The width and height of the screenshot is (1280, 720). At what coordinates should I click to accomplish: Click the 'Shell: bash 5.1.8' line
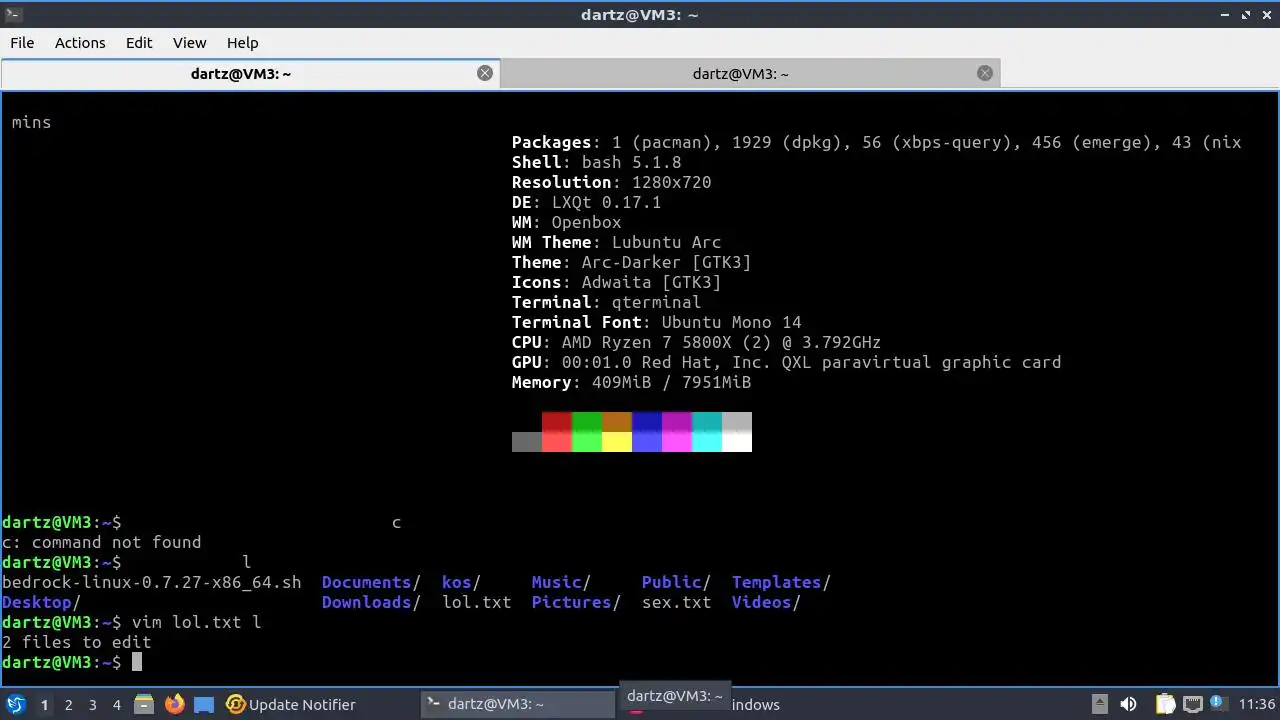596,162
